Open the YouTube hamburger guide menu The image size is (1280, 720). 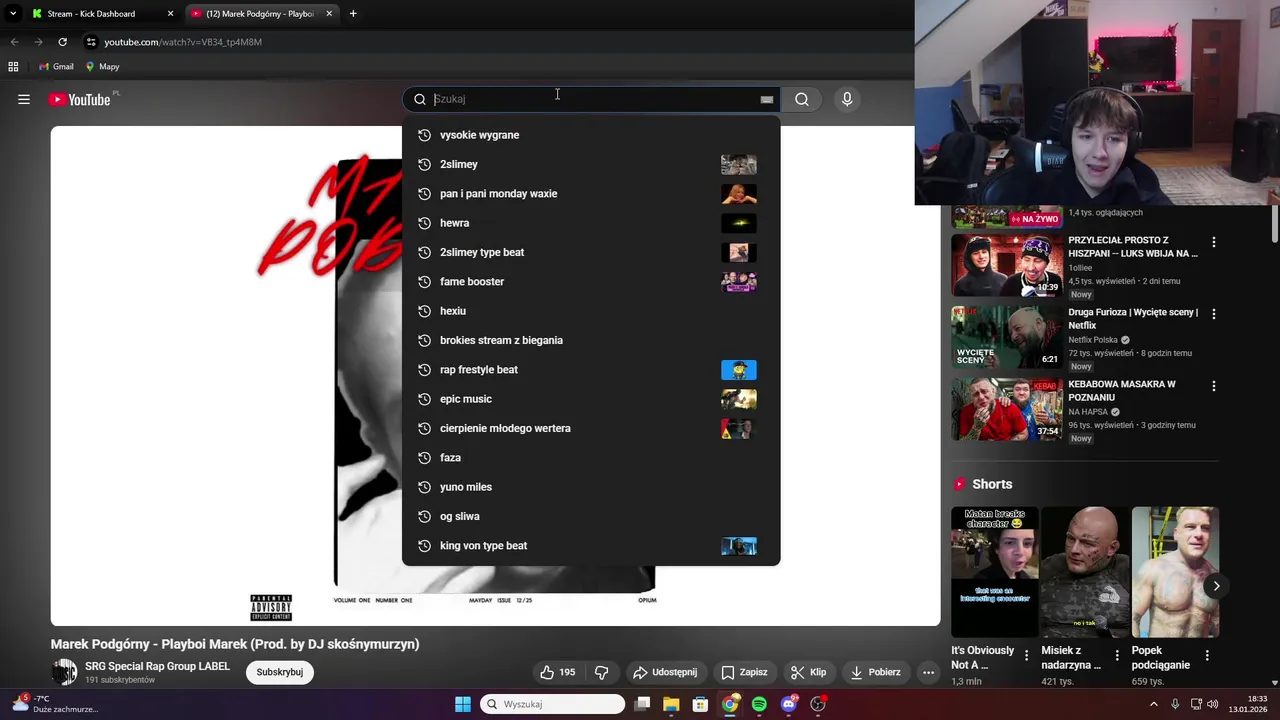point(24,99)
